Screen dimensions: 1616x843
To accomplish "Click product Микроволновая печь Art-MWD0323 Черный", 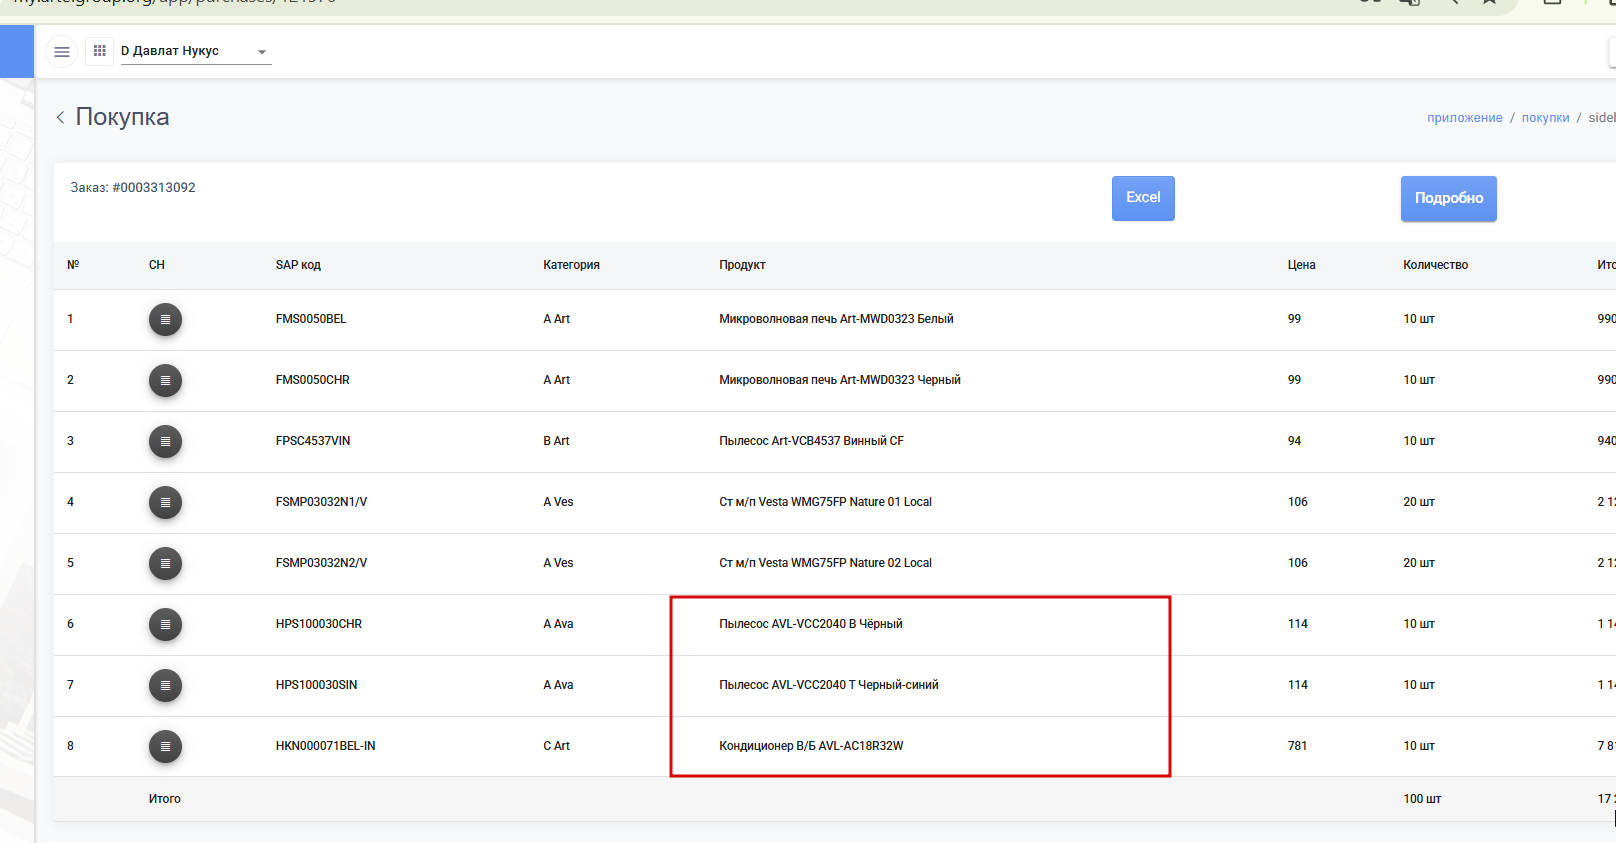I will pyautogui.click(x=840, y=380).
